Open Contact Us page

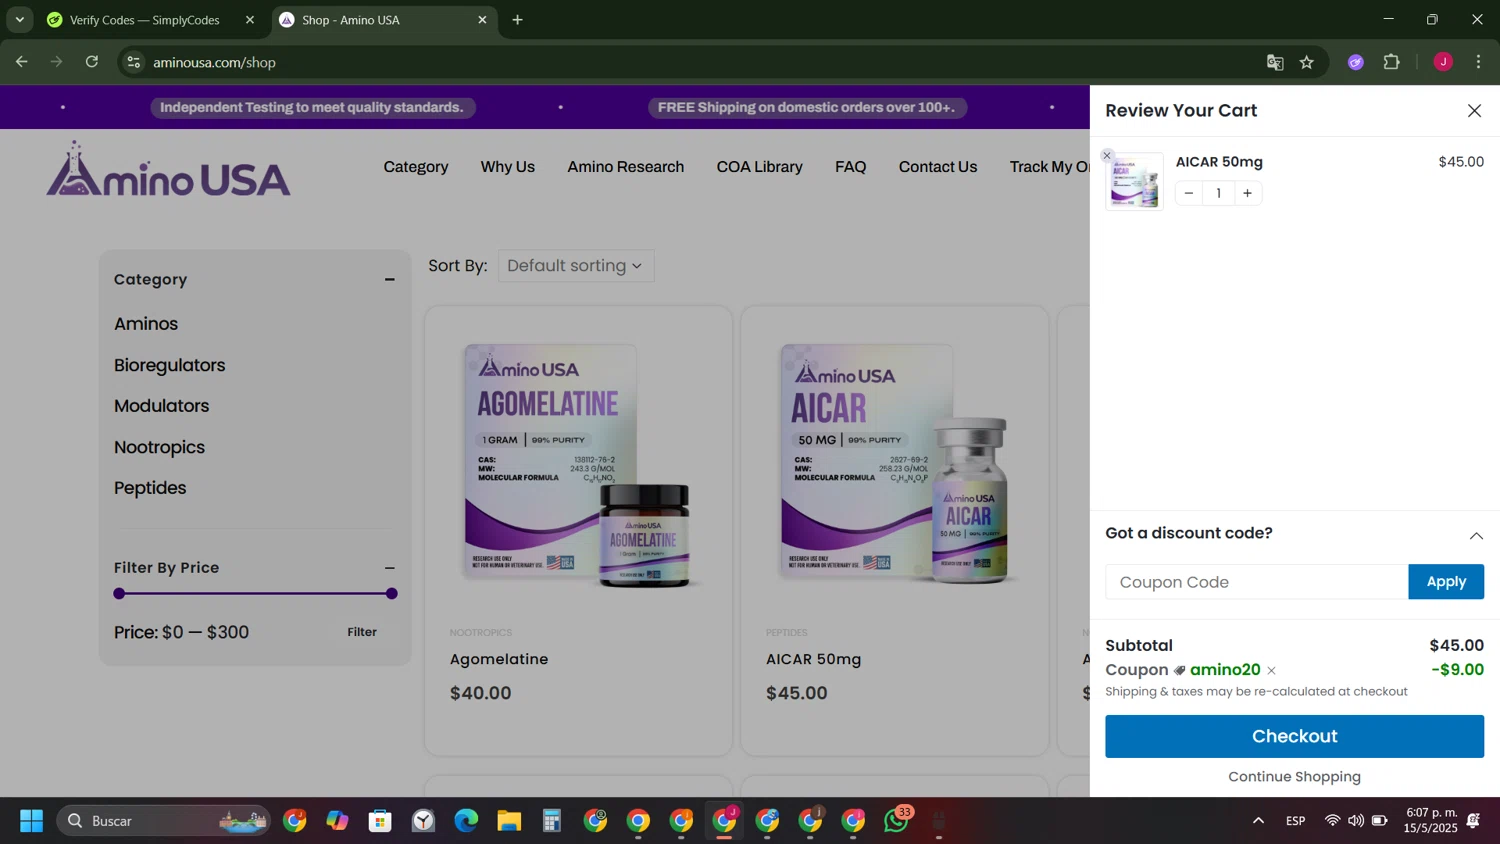938,167
